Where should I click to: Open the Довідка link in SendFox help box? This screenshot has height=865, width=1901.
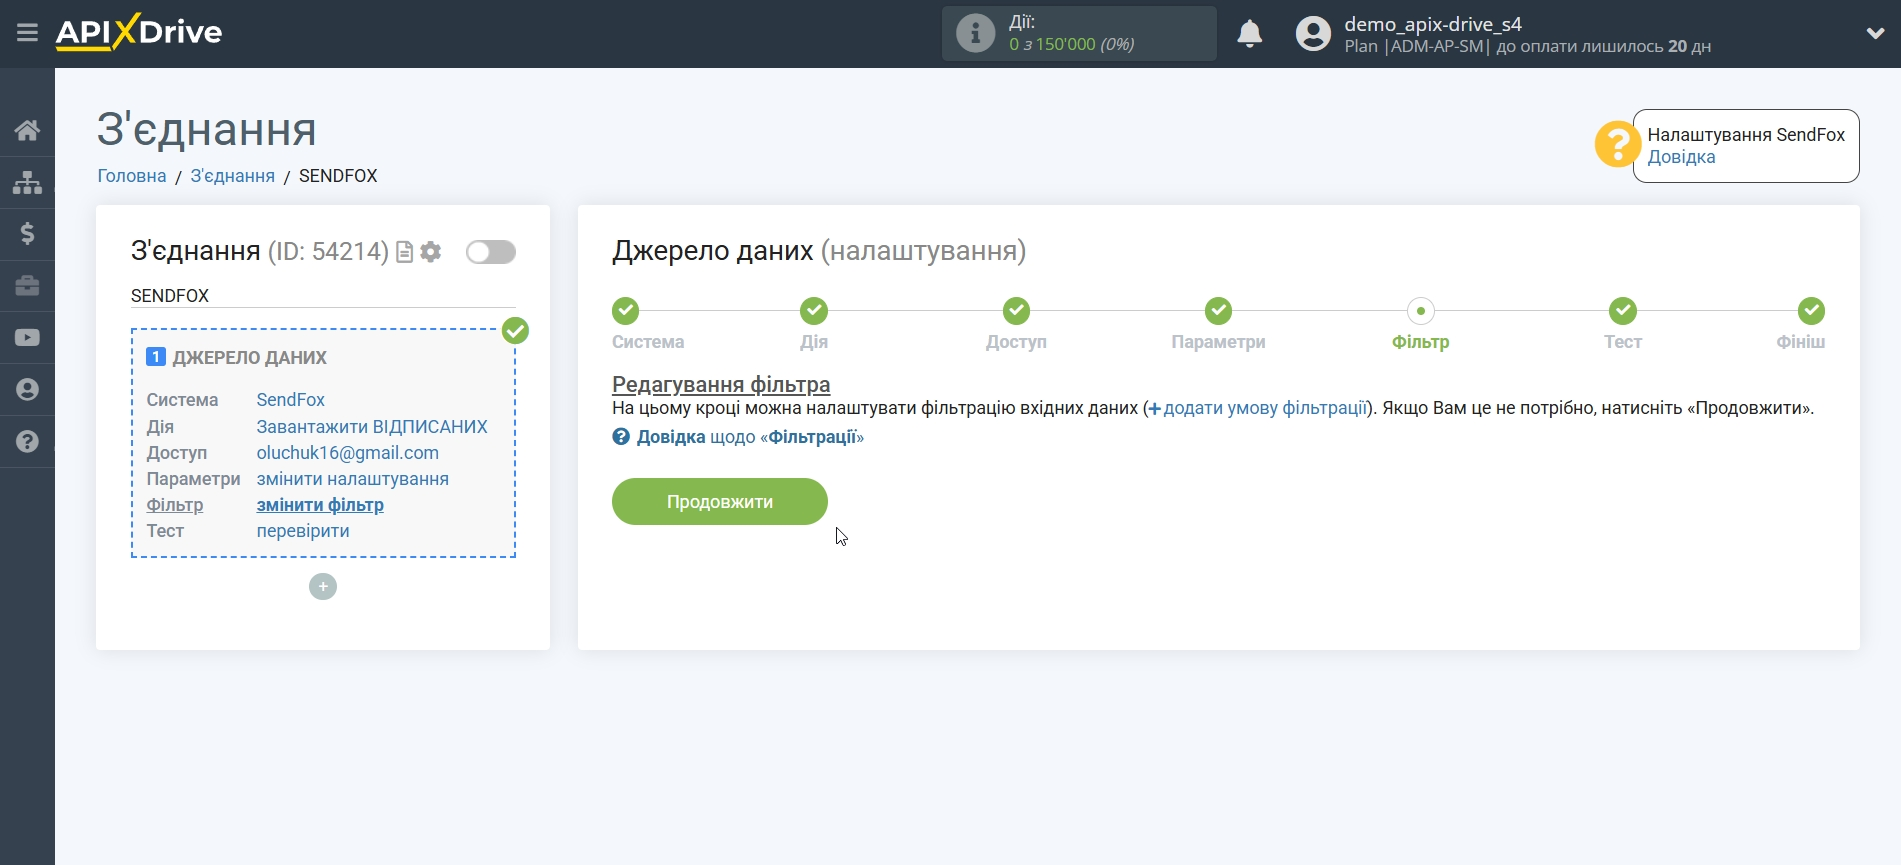[x=1681, y=157]
